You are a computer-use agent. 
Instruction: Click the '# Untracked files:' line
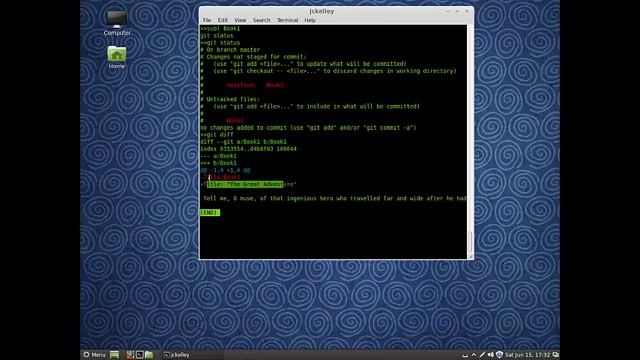(230, 99)
